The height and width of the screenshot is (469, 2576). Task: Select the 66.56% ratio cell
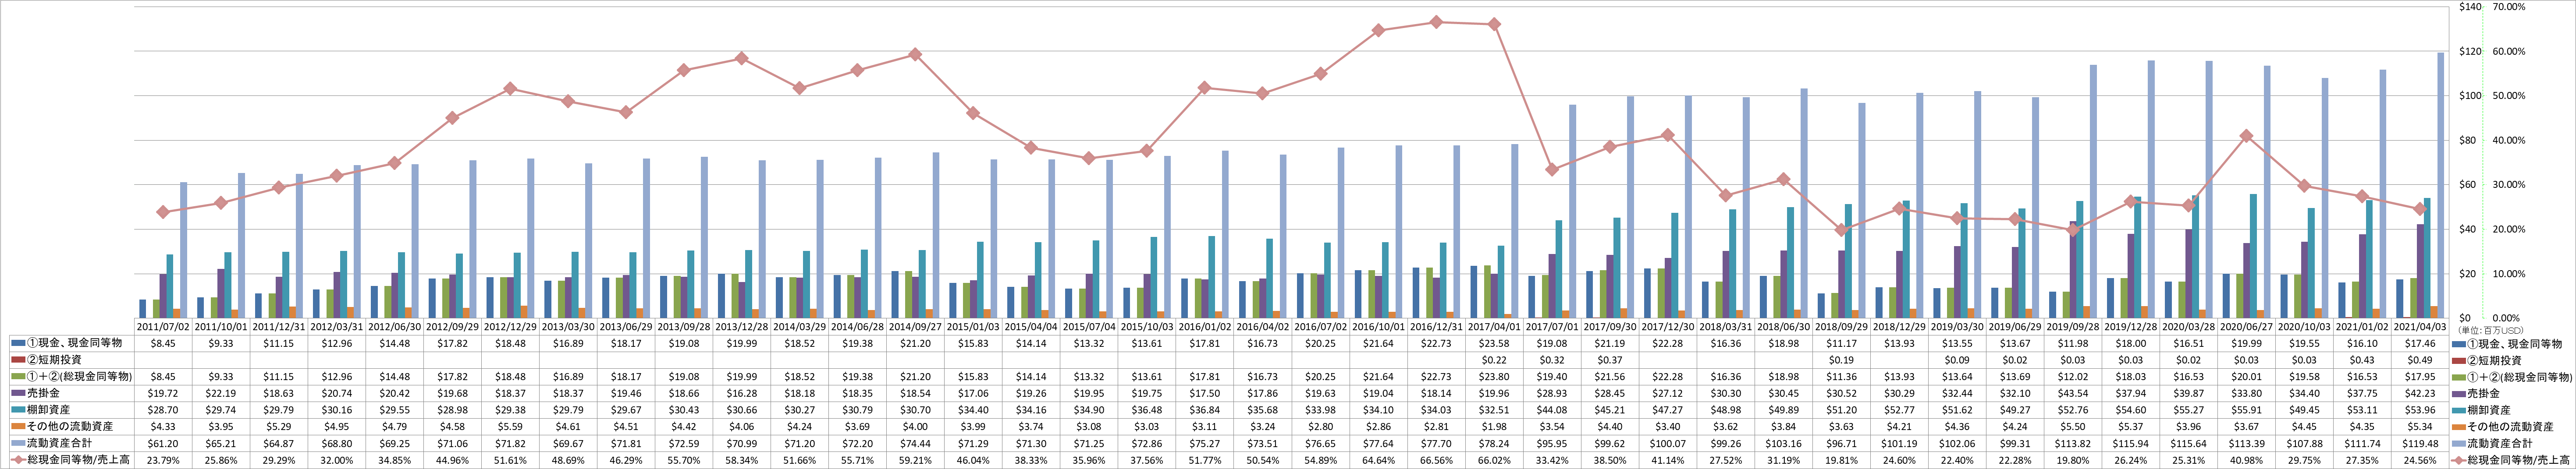pyautogui.click(x=1436, y=460)
